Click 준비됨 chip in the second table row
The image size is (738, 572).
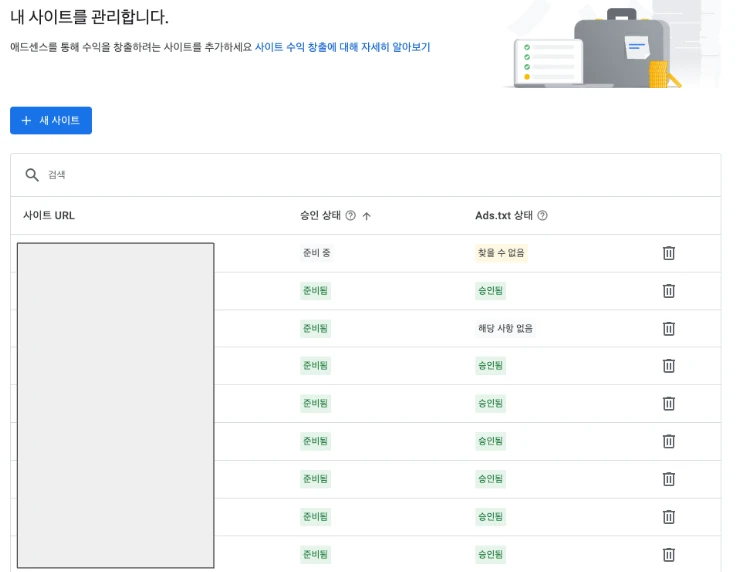click(315, 291)
